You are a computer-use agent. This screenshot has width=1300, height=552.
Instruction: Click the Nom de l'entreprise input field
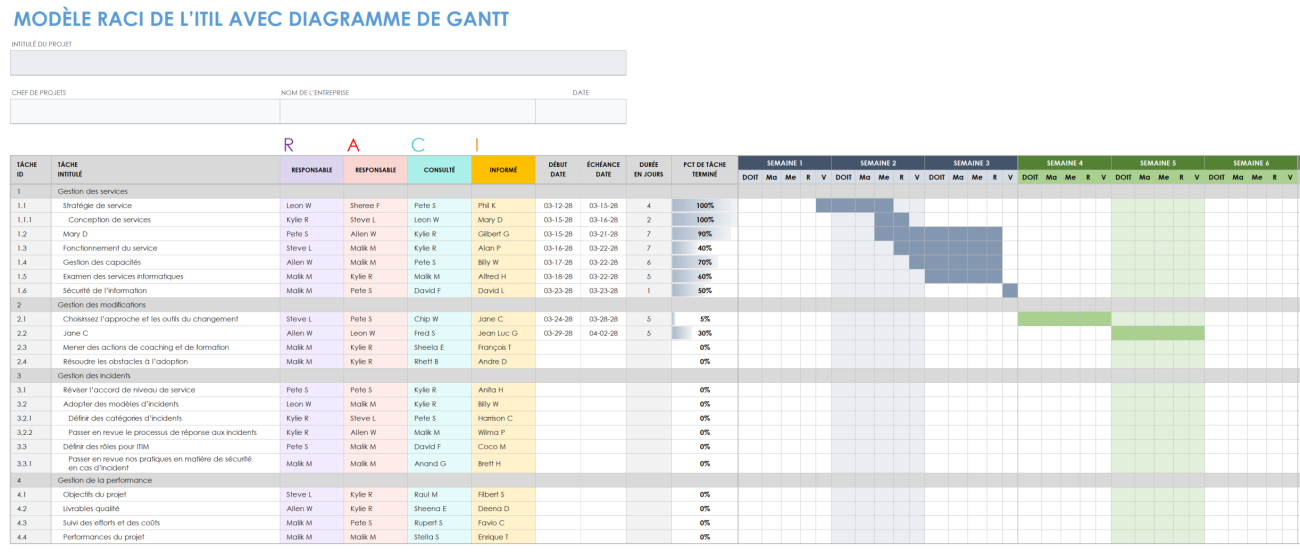pyautogui.click(x=407, y=111)
